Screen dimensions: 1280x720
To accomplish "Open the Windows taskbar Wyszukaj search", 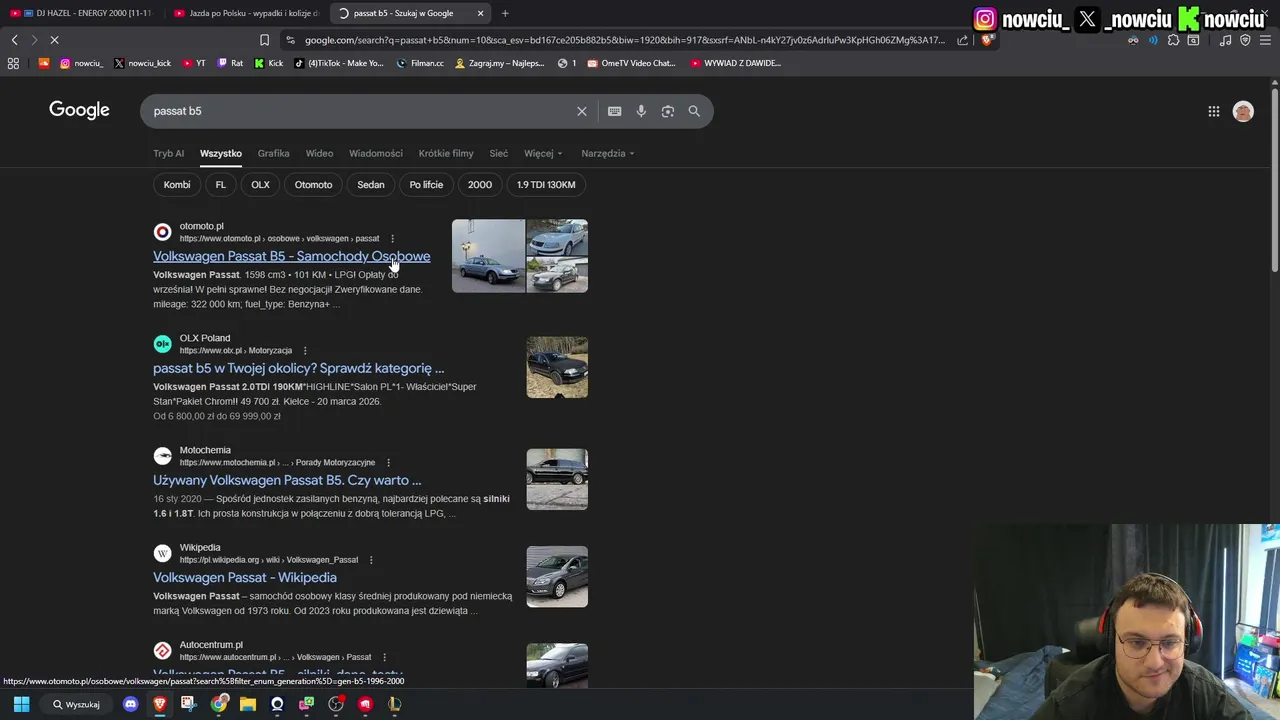I will click(x=76, y=704).
